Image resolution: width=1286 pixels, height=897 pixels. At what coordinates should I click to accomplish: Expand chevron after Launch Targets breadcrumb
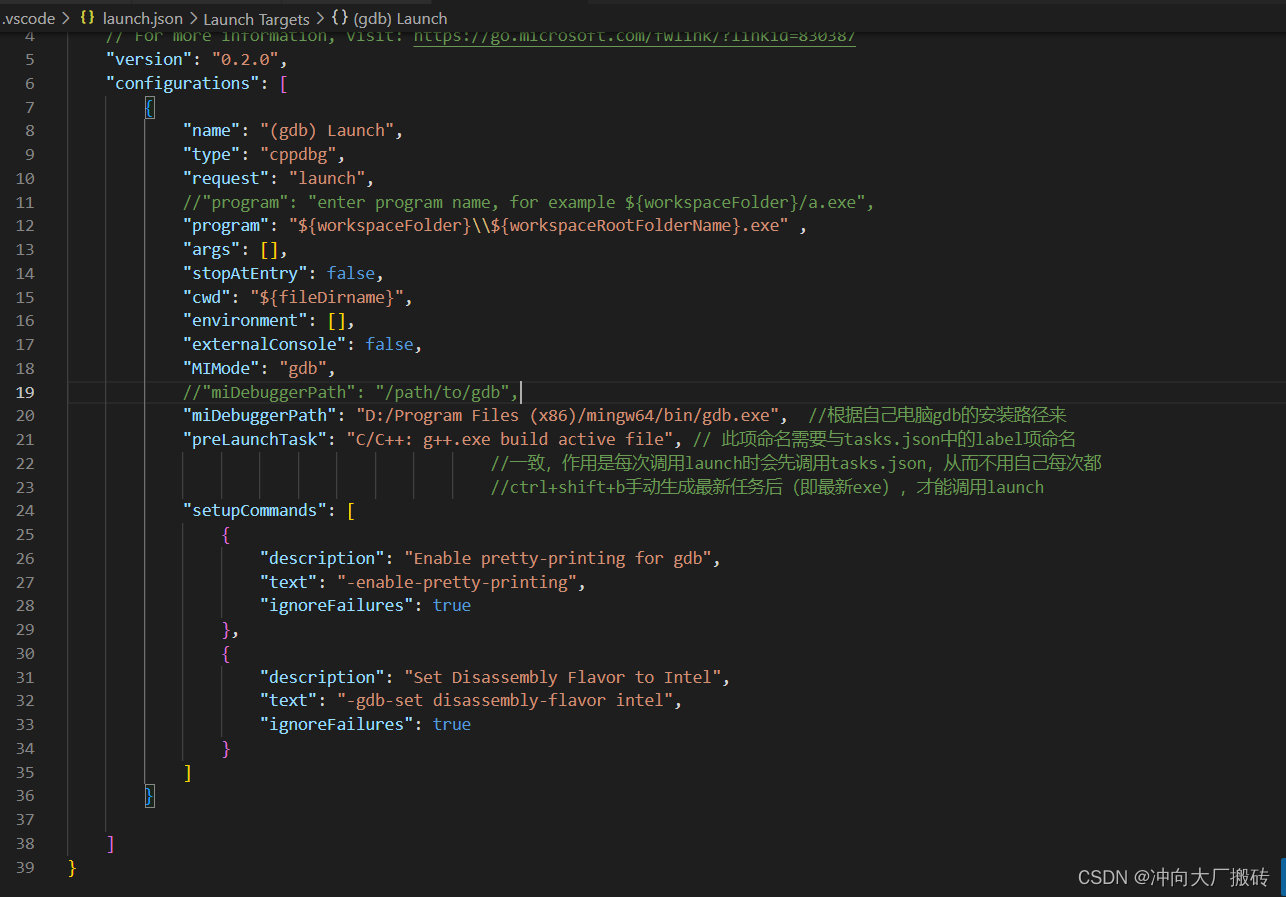tap(320, 18)
